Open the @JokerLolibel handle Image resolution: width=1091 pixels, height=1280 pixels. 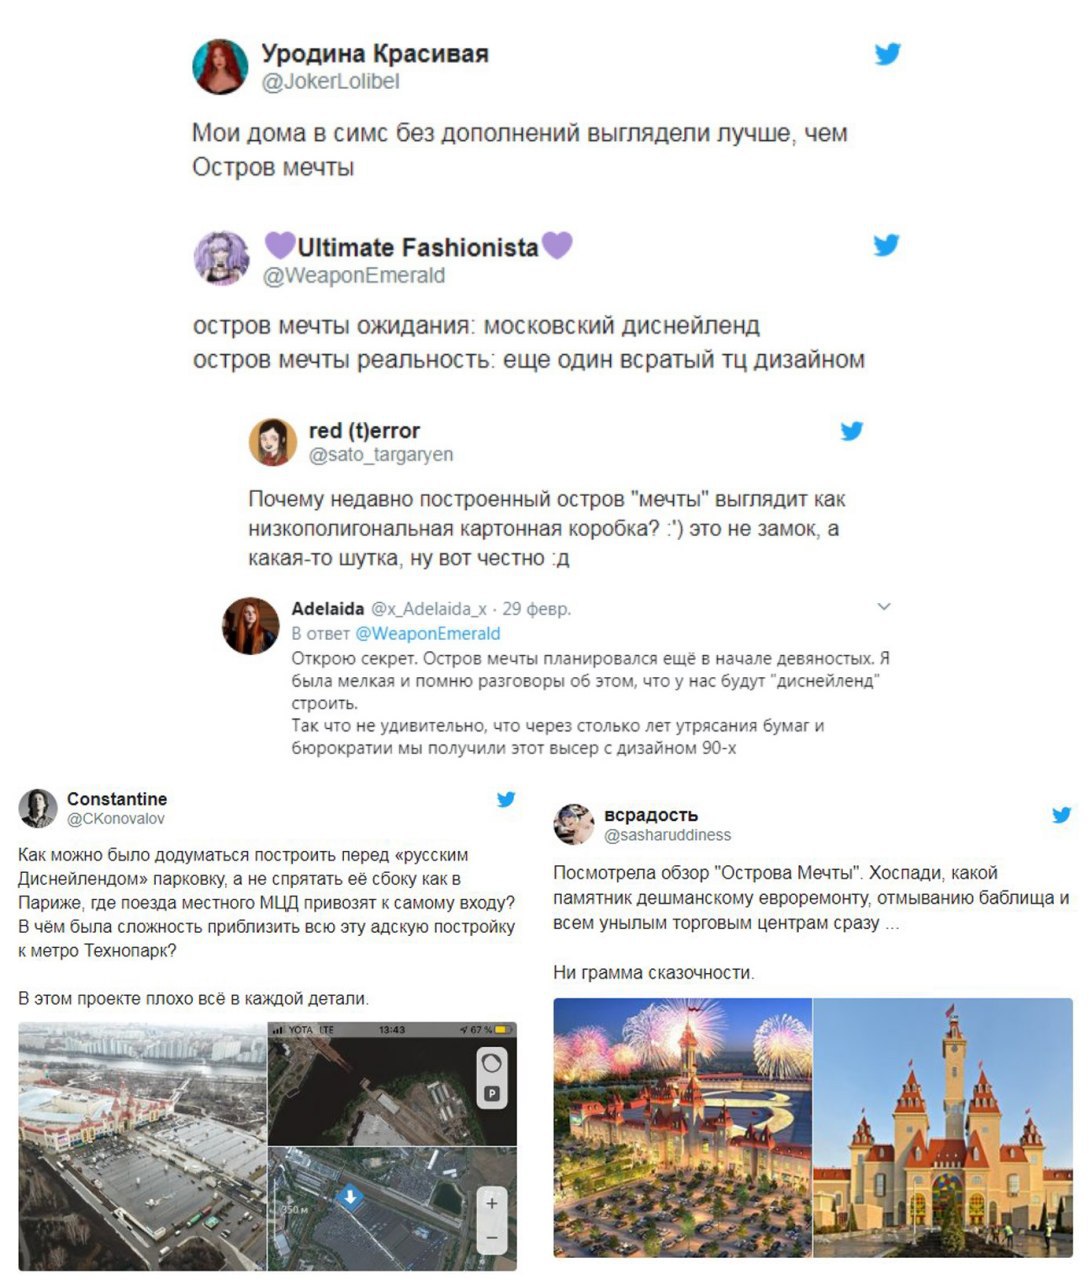(x=330, y=82)
